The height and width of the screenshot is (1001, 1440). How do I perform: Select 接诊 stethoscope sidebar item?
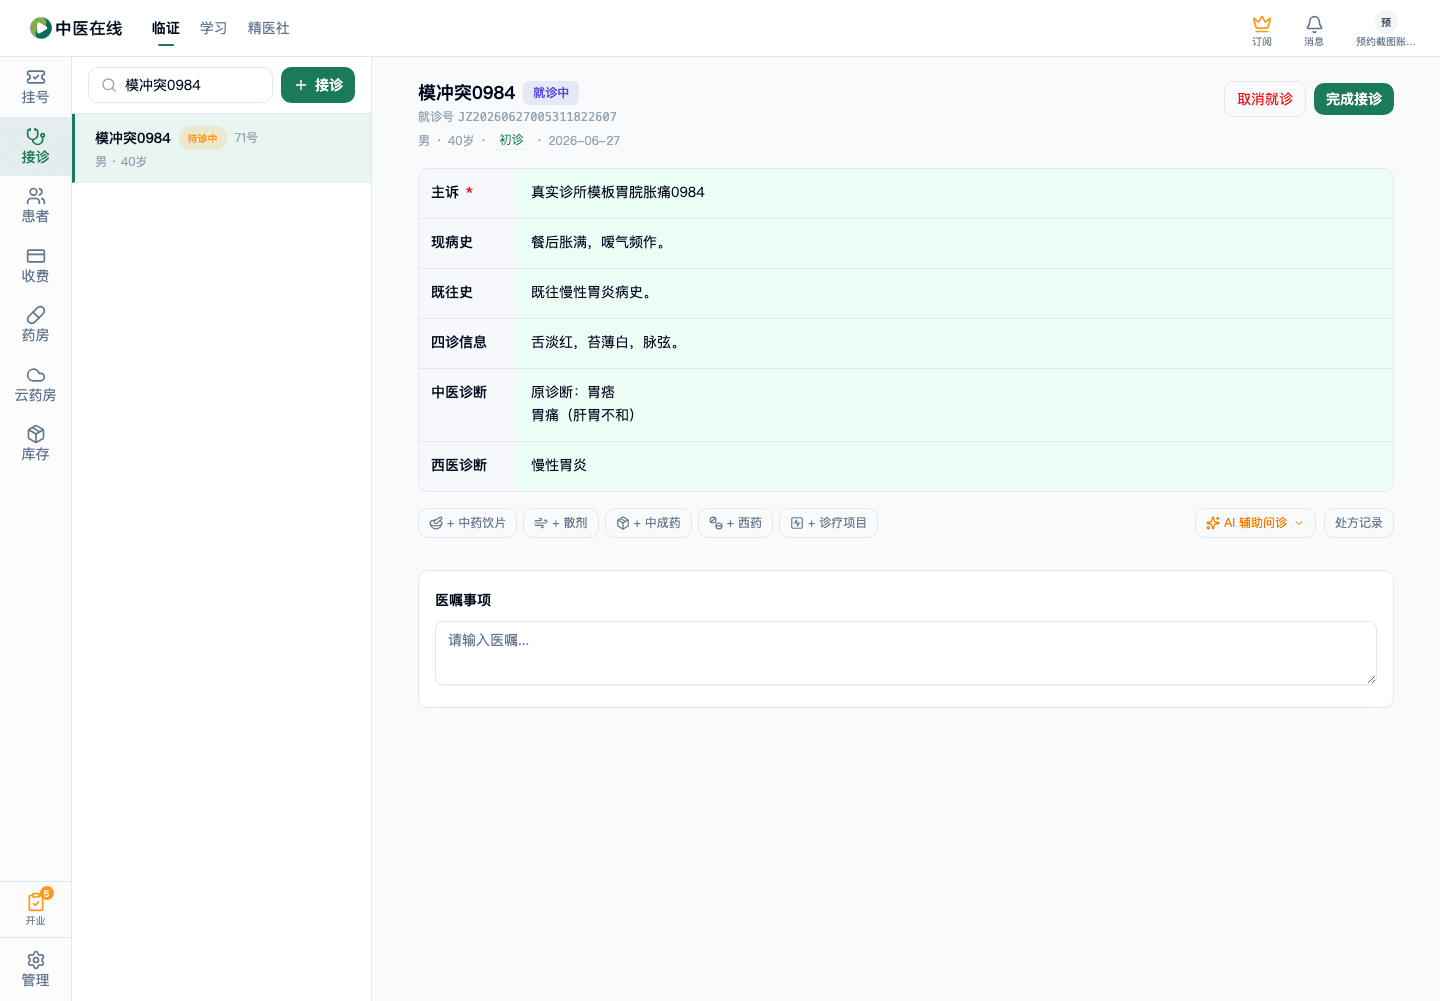click(36, 146)
